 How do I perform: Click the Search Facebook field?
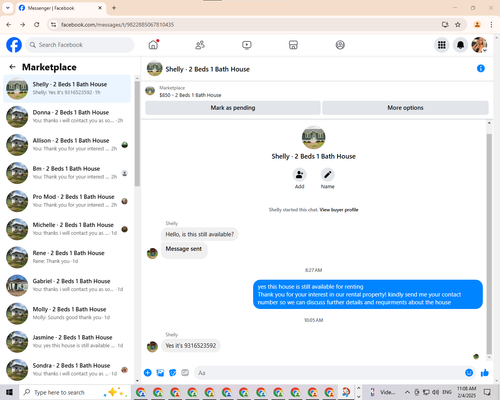click(x=80, y=45)
